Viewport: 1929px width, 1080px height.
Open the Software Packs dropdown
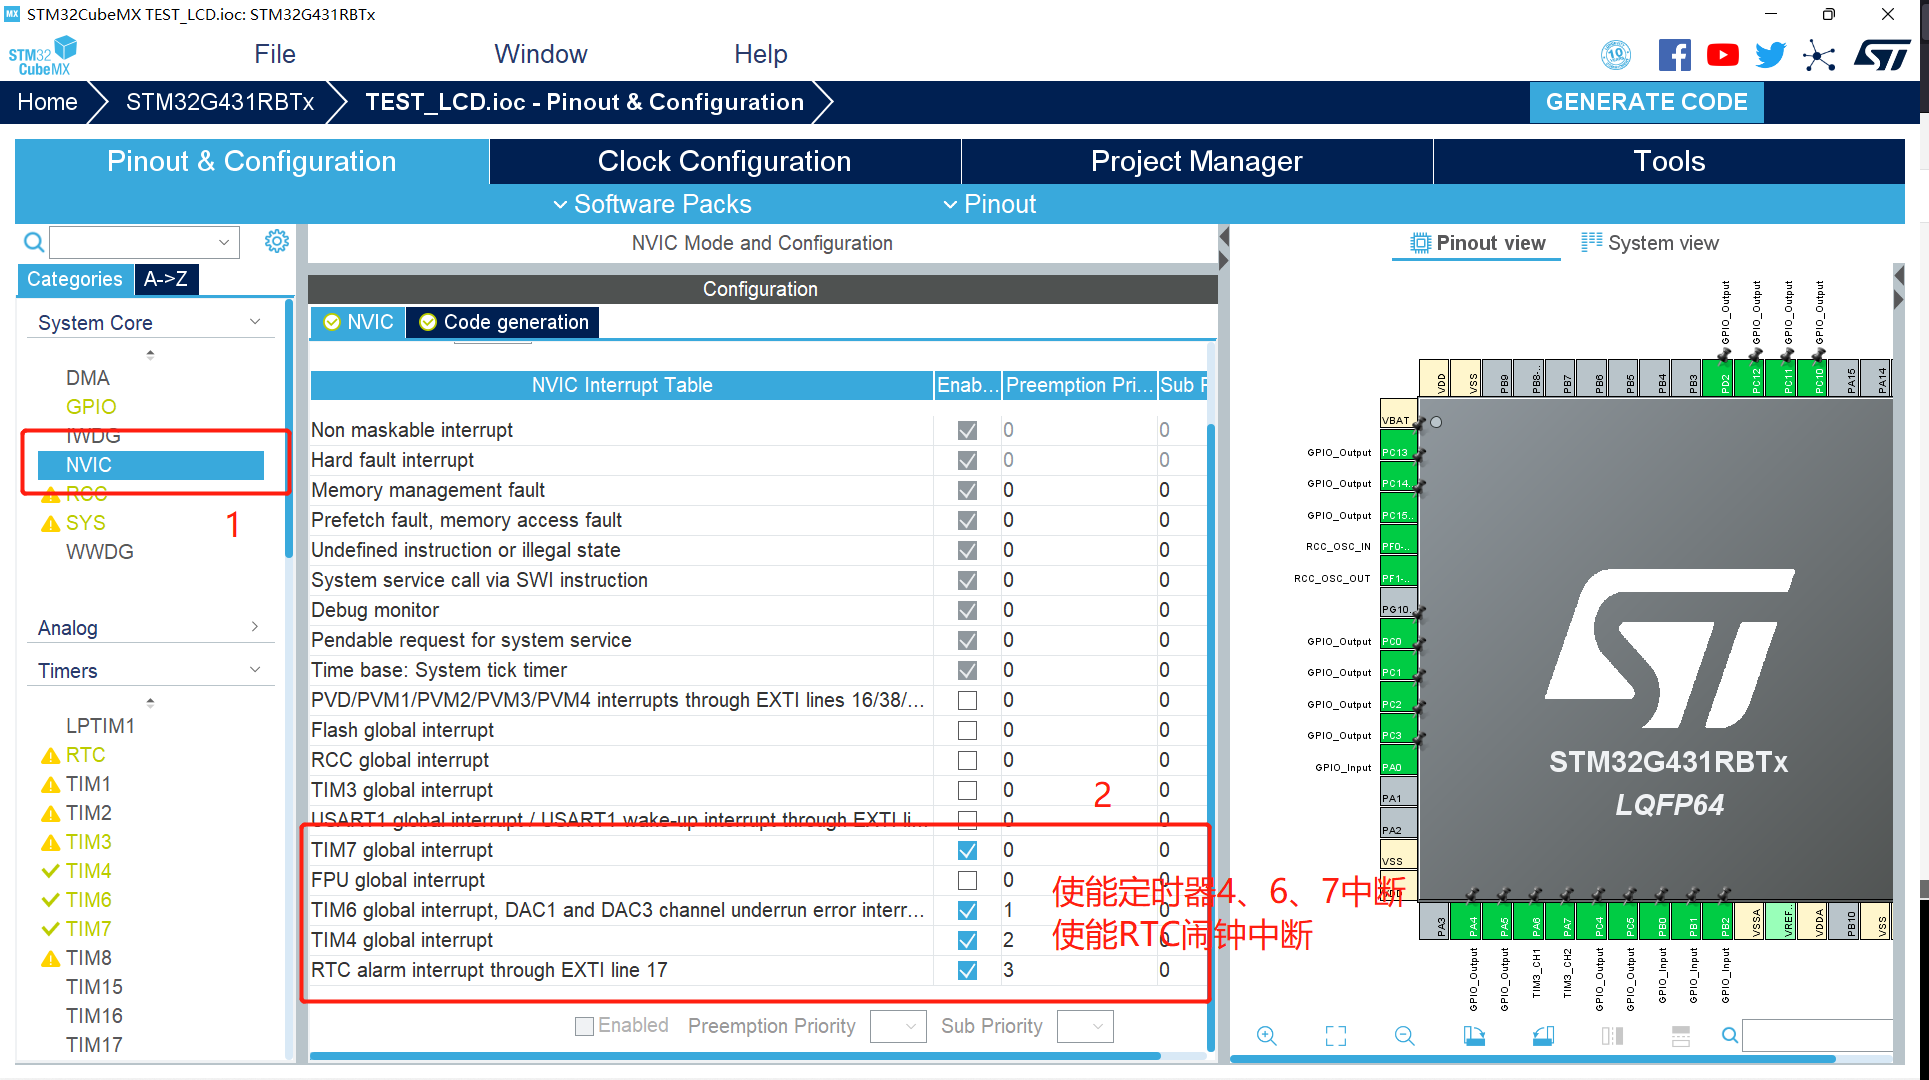(x=651, y=204)
